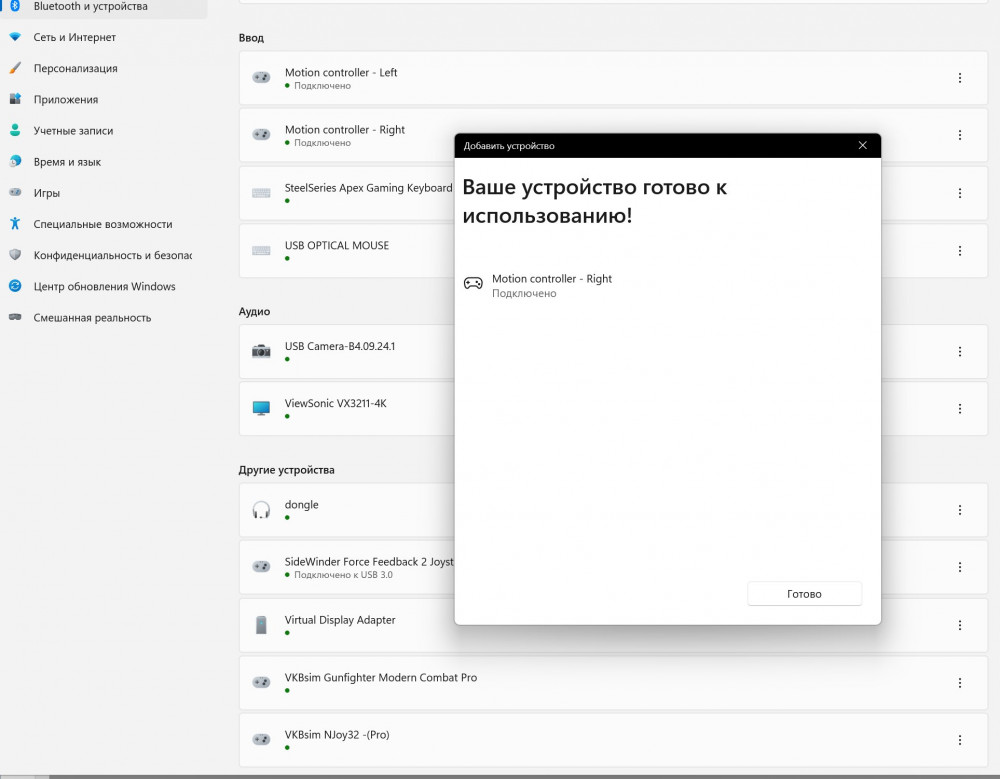The height and width of the screenshot is (779, 1000).
Task: Click the Смешанная реальность headset icon
Action: [x=15, y=317]
